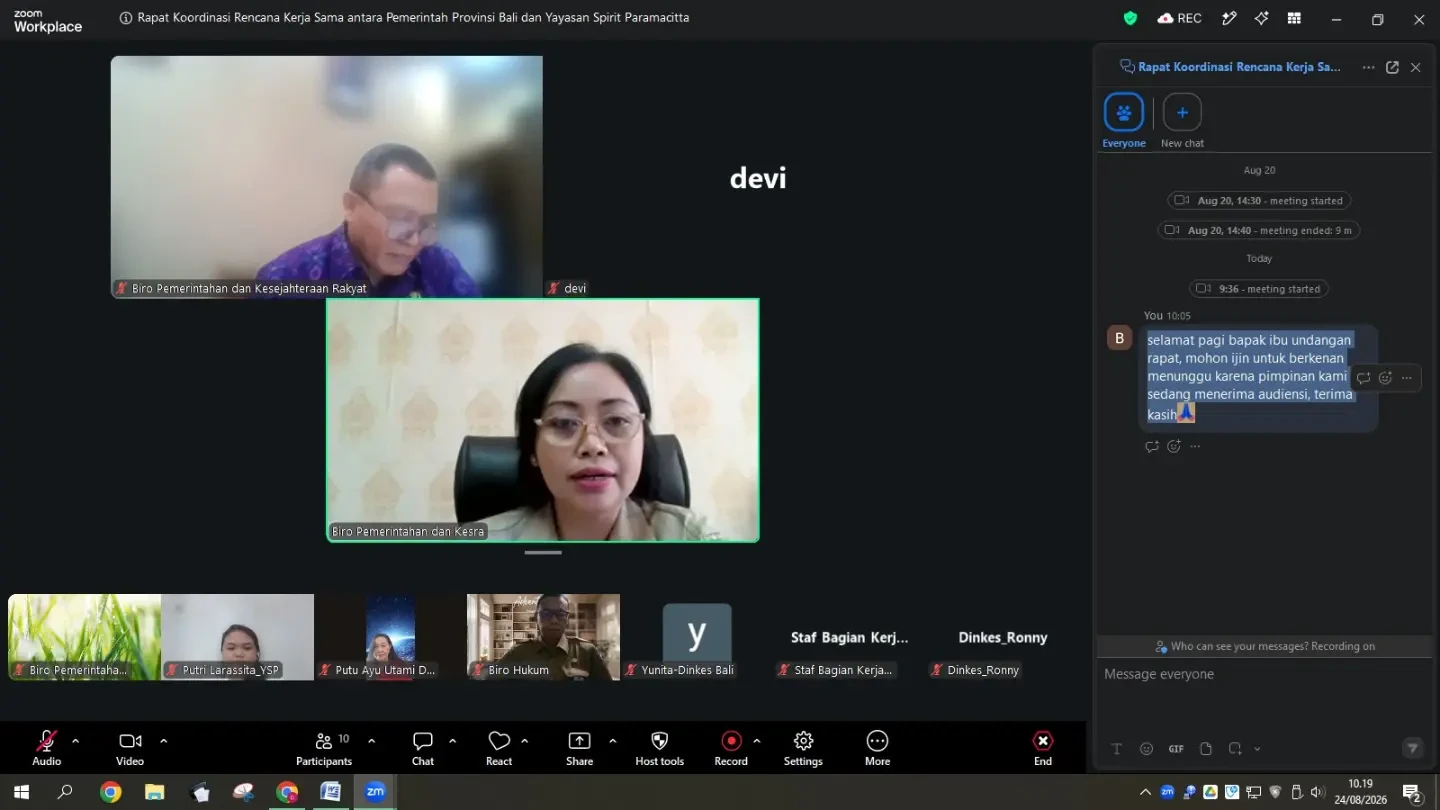Viewport: 1440px width, 810px height.
Task: Click the encryption shield icon
Action: (x=1131, y=18)
